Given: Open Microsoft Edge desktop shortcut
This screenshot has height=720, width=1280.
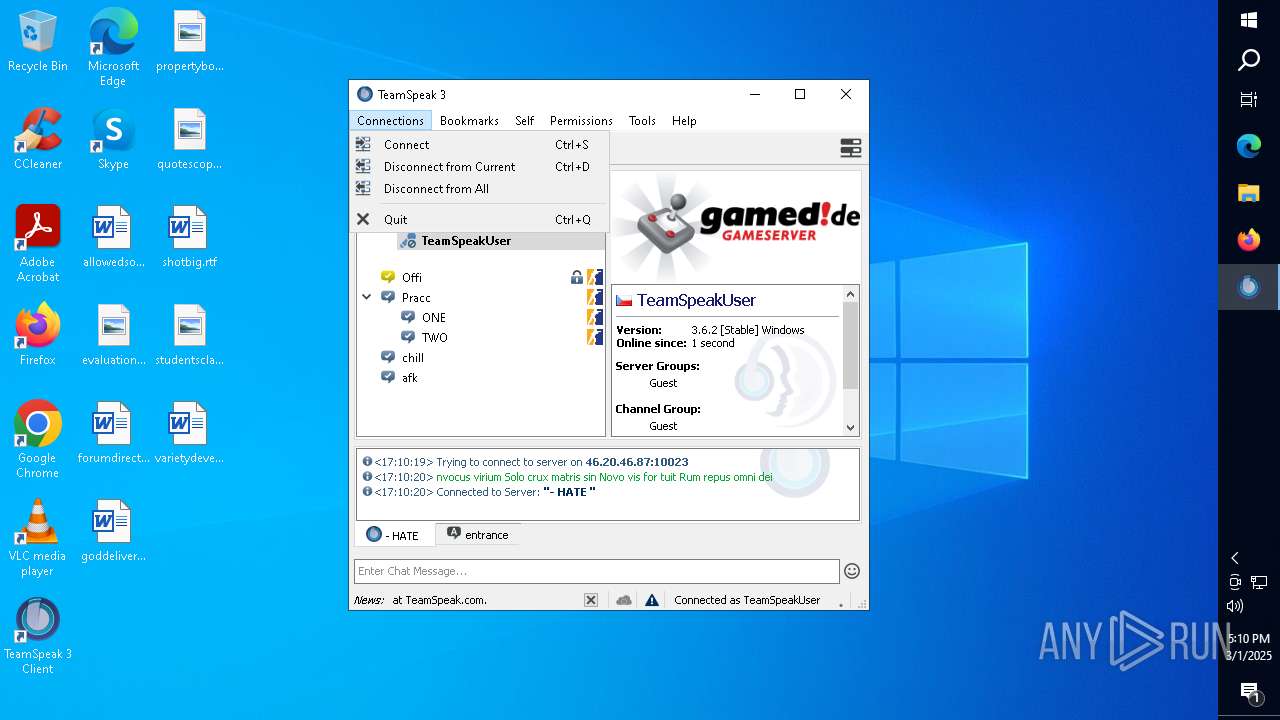Looking at the screenshot, I should pos(113,47).
